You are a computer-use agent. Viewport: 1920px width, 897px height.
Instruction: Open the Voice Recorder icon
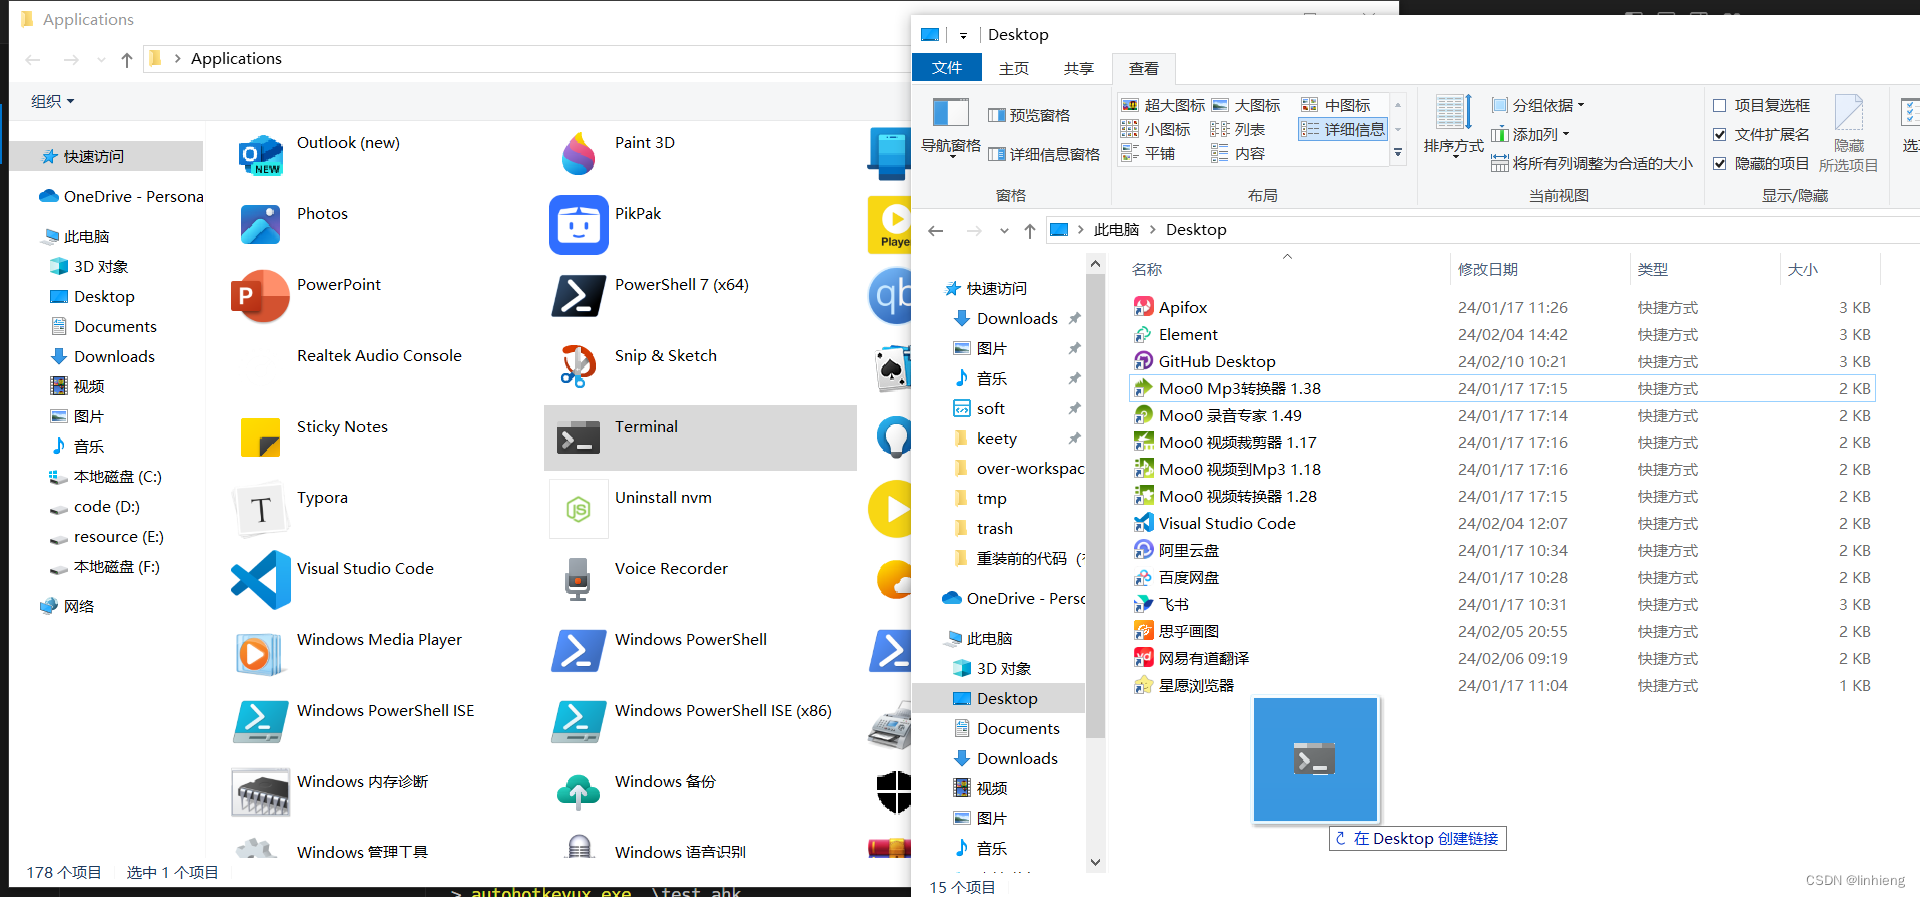click(579, 580)
